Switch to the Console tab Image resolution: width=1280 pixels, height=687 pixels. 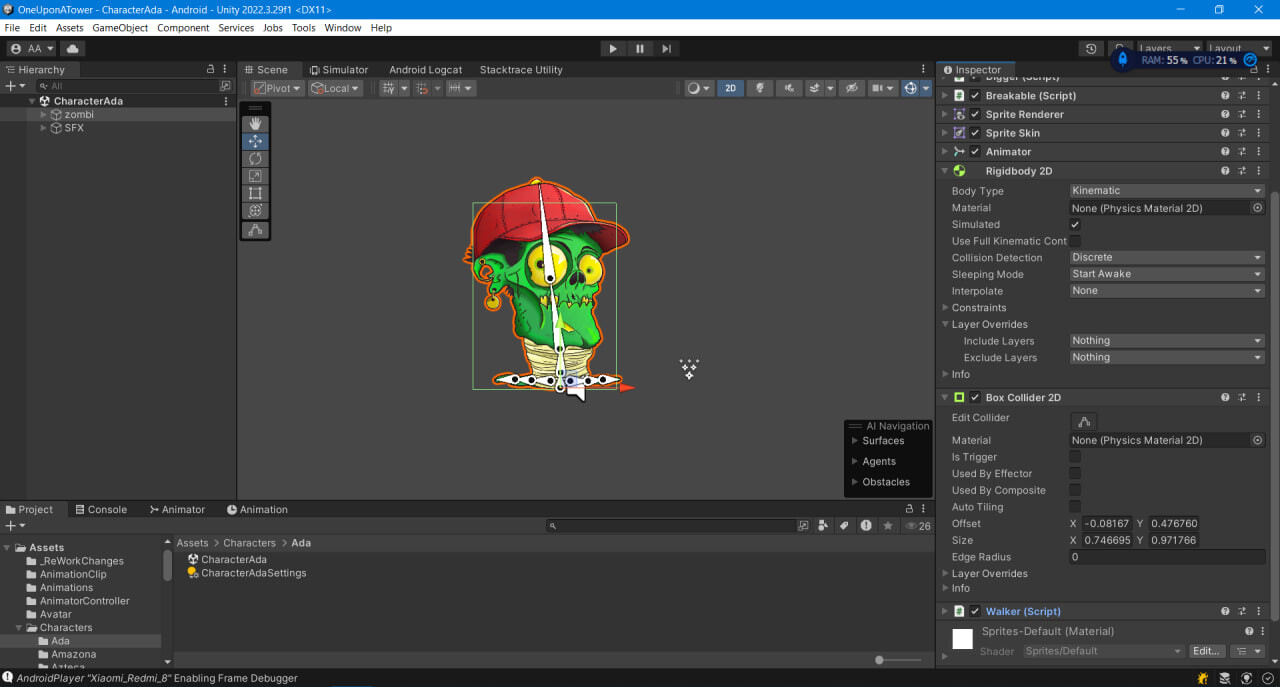(101, 509)
